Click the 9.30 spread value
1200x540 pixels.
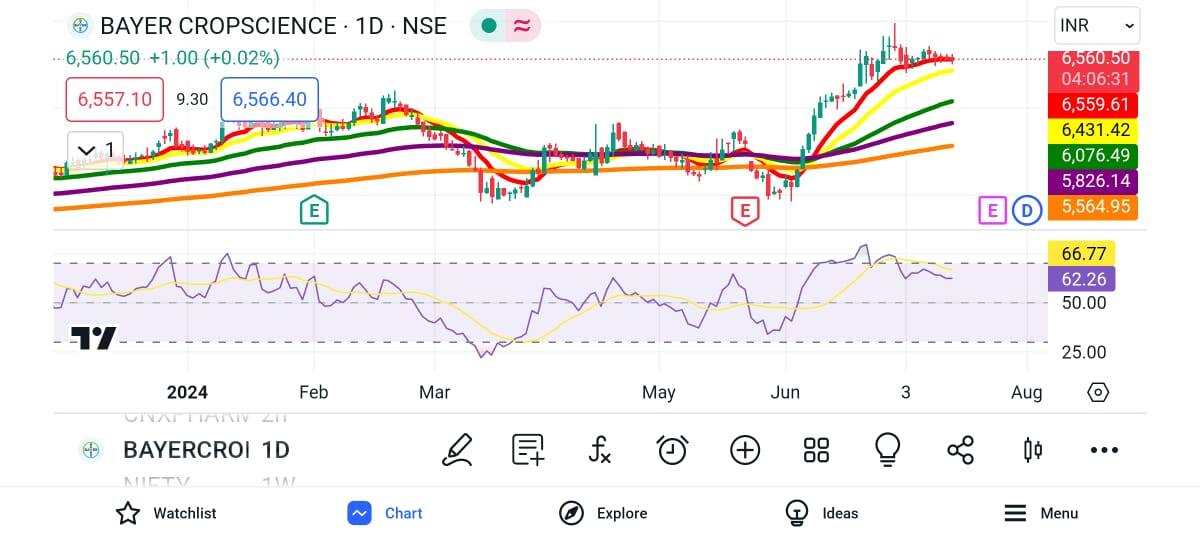point(192,99)
